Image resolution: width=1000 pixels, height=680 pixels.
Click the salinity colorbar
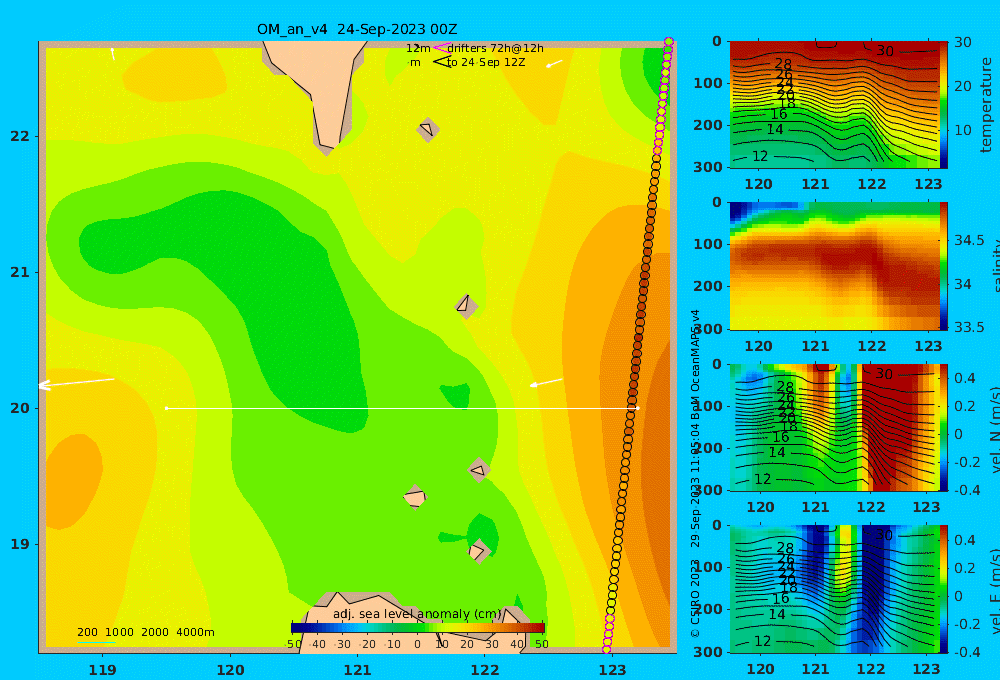pos(944,266)
